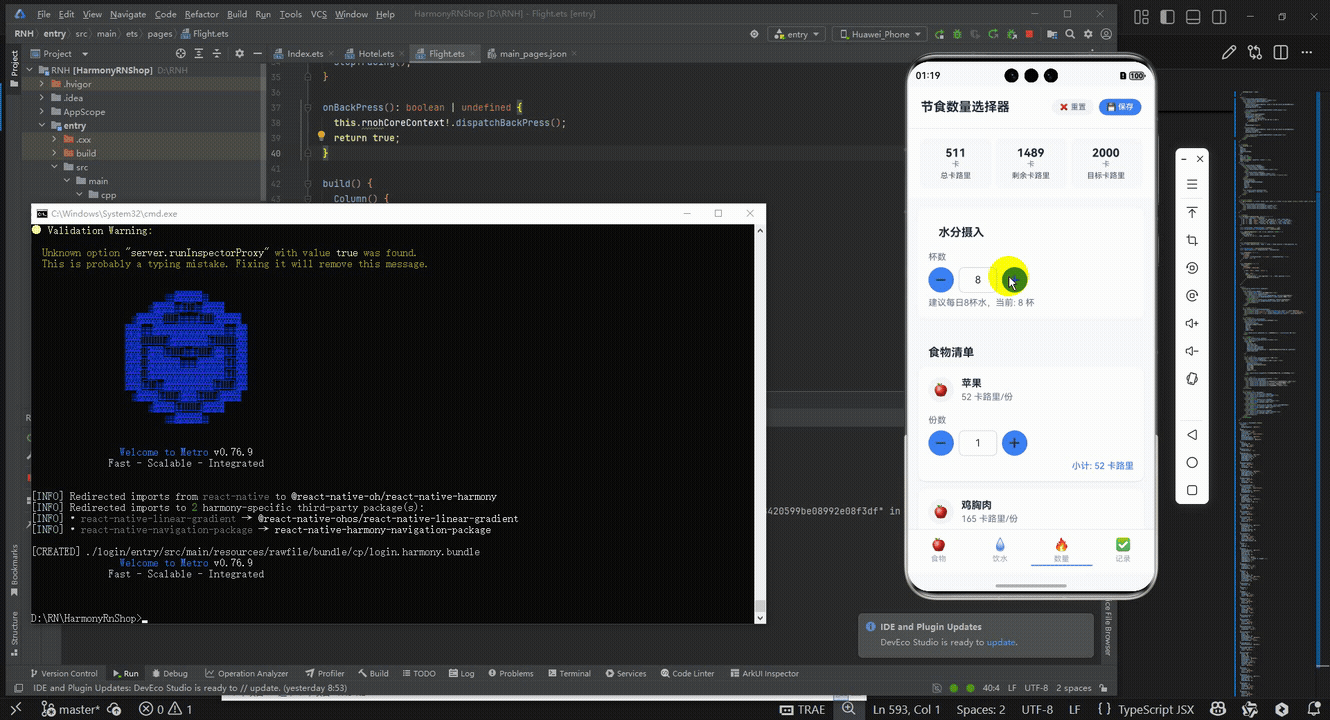Click the emulator screenshot crop icon
Image resolution: width=1330 pixels, height=720 pixels.
[x=1192, y=241]
